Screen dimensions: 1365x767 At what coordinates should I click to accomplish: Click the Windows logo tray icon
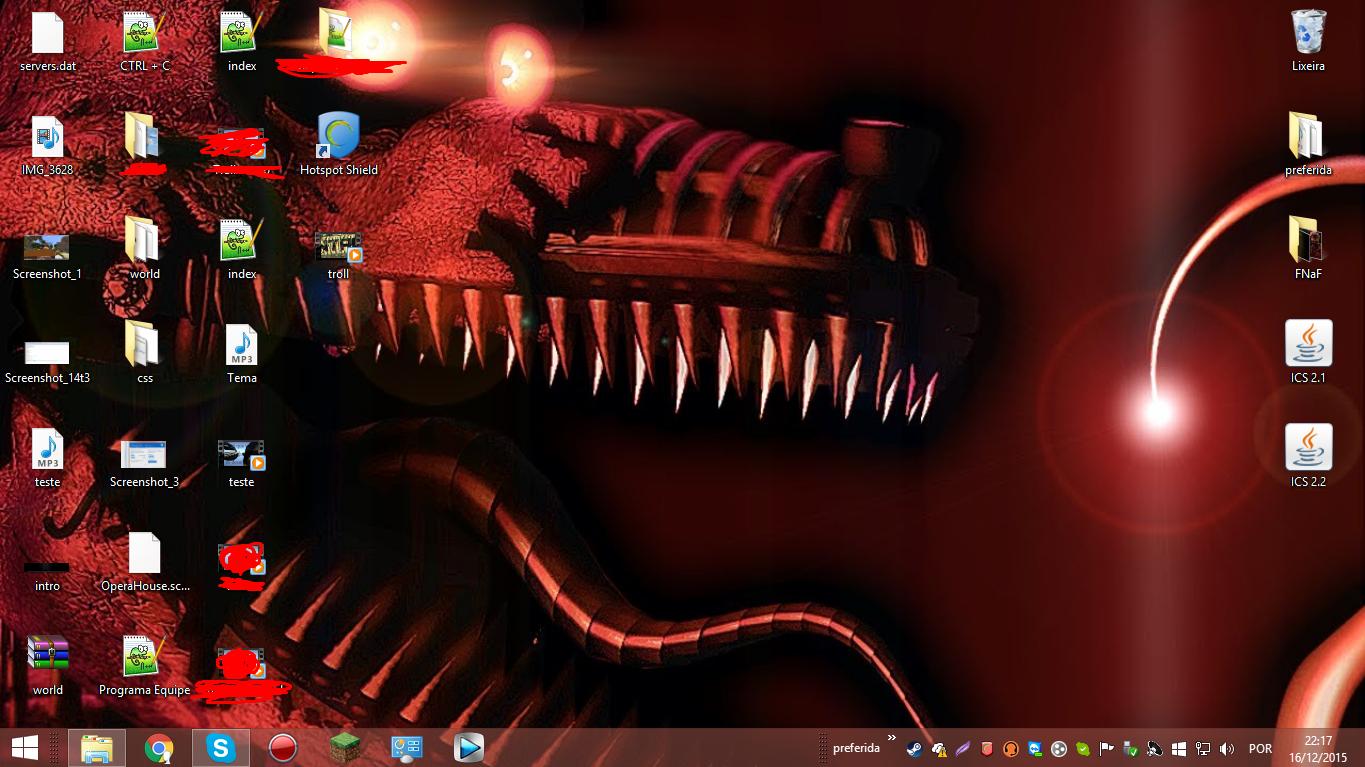[x=1178, y=748]
